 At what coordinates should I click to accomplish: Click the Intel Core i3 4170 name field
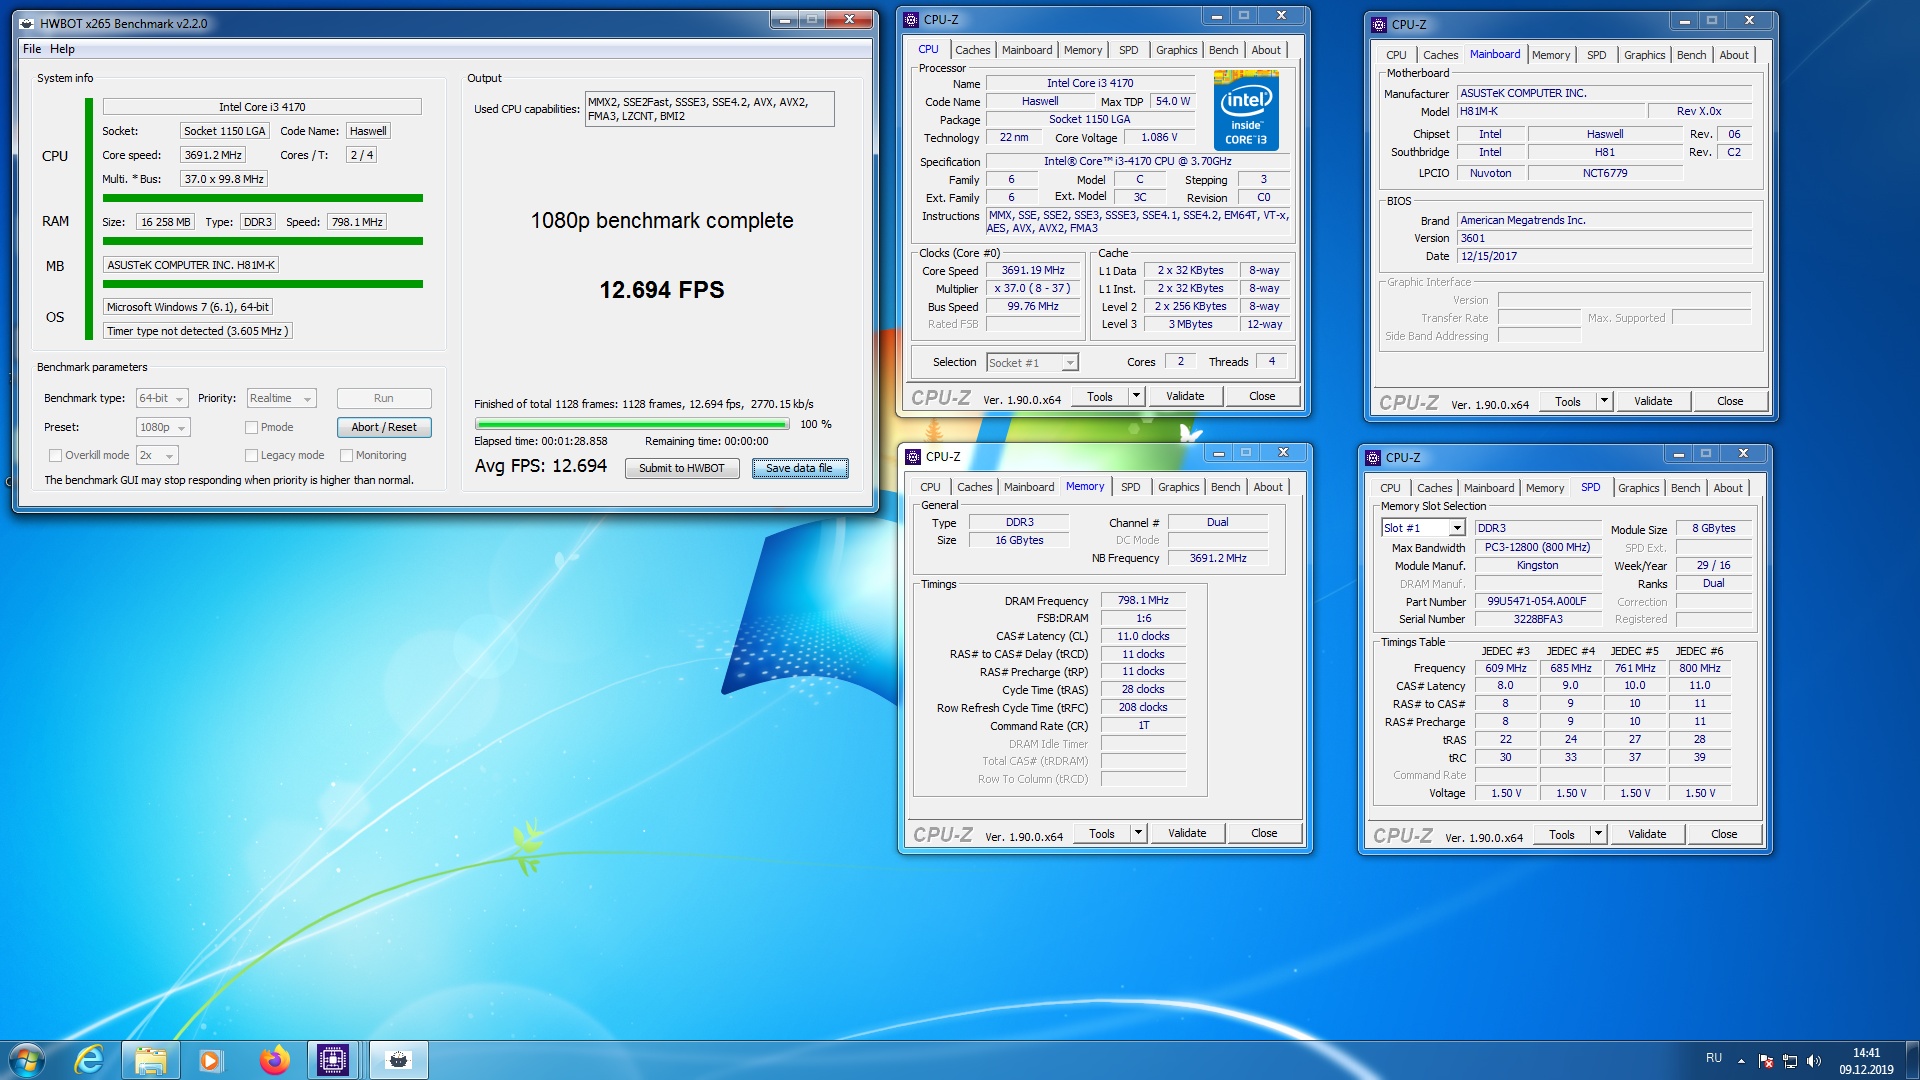pyautogui.click(x=262, y=107)
